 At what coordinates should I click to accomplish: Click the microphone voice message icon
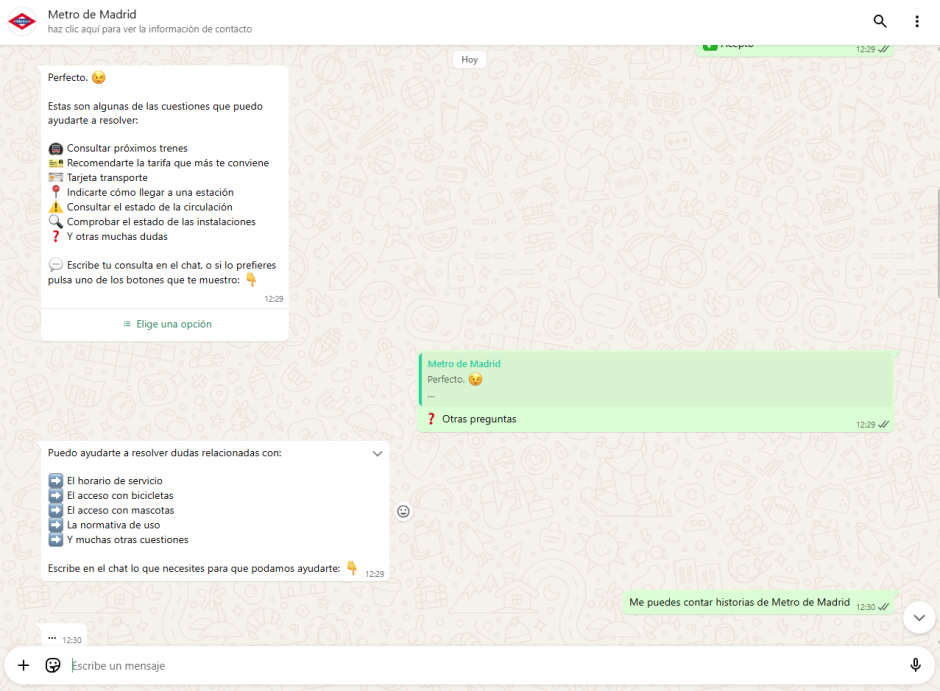click(x=915, y=665)
